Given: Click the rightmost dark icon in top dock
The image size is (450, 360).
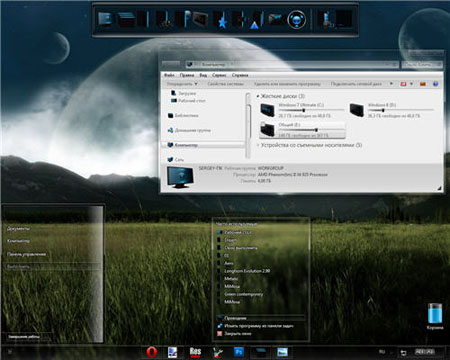Looking at the screenshot, I should point(344,19).
